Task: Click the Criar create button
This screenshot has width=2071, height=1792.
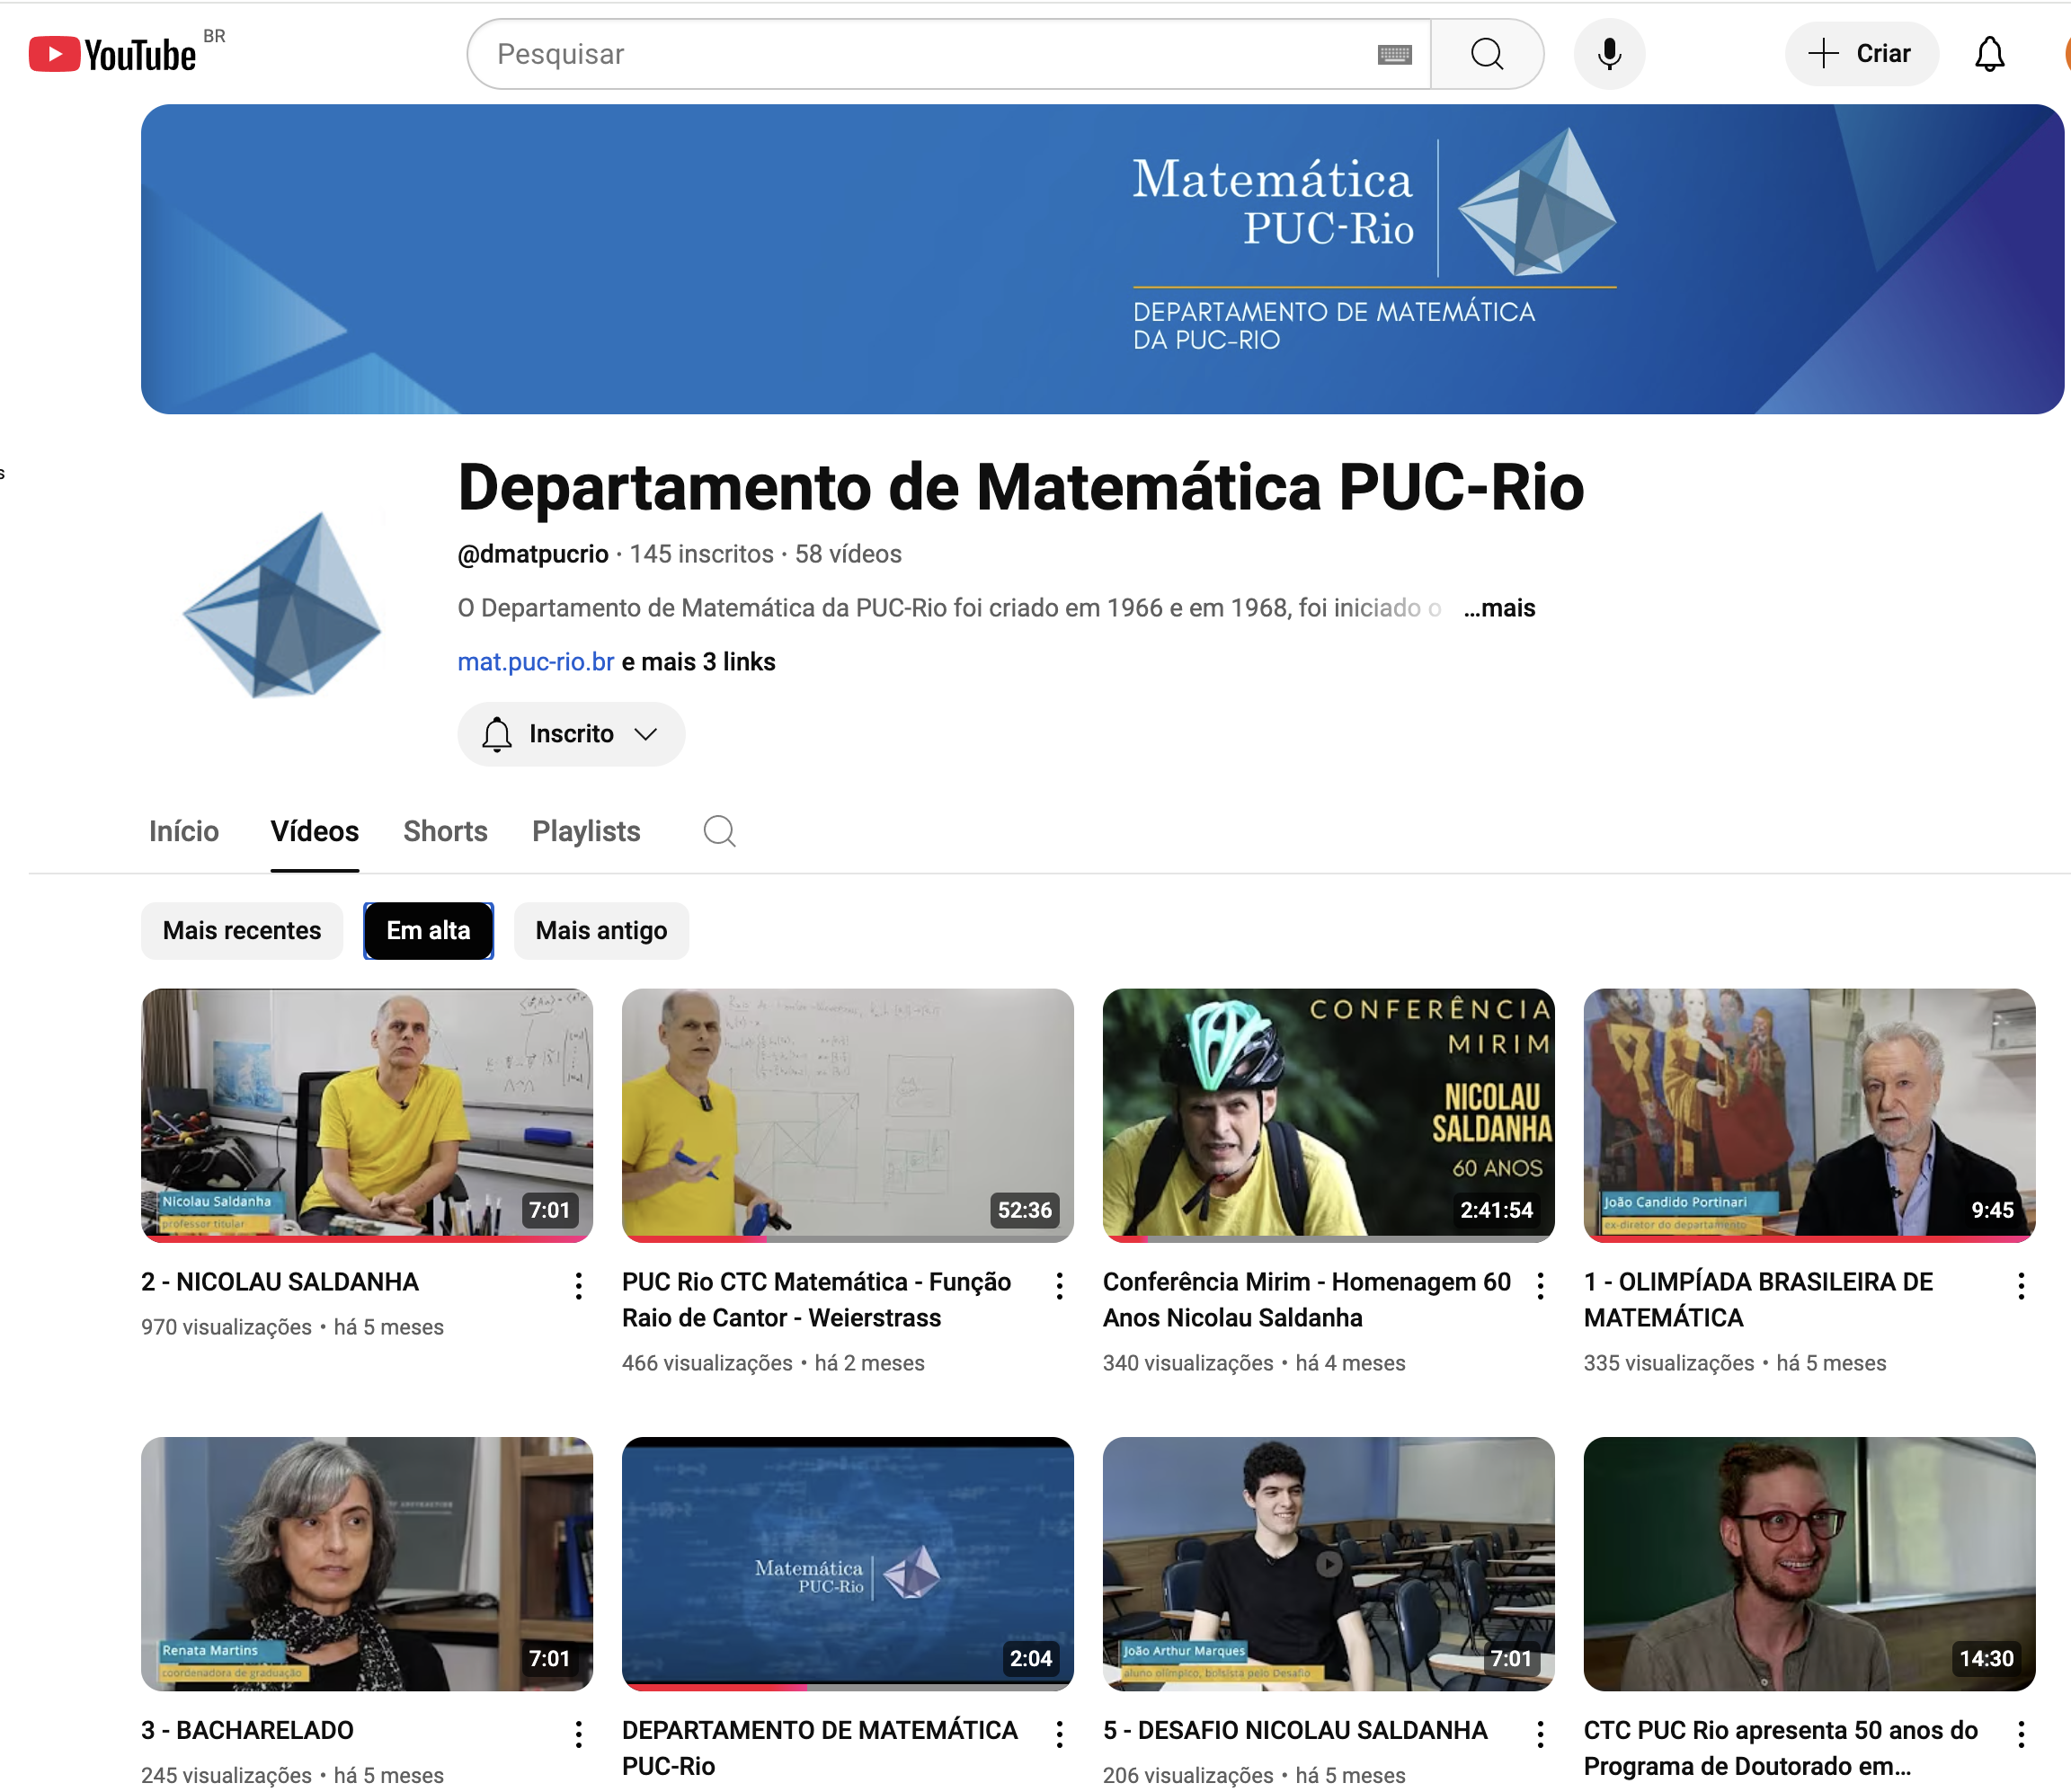Action: [1861, 54]
